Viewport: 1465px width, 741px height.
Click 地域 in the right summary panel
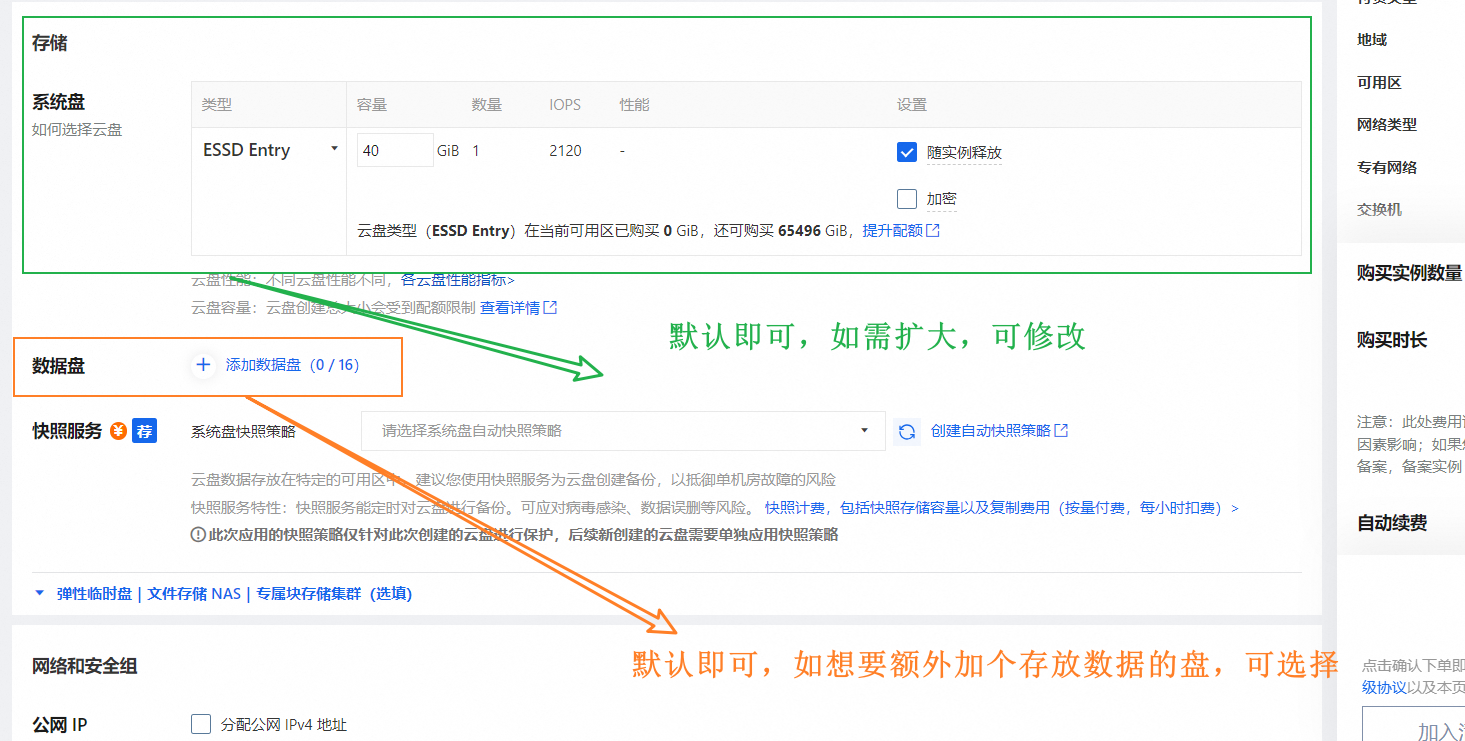coord(1372,40)
